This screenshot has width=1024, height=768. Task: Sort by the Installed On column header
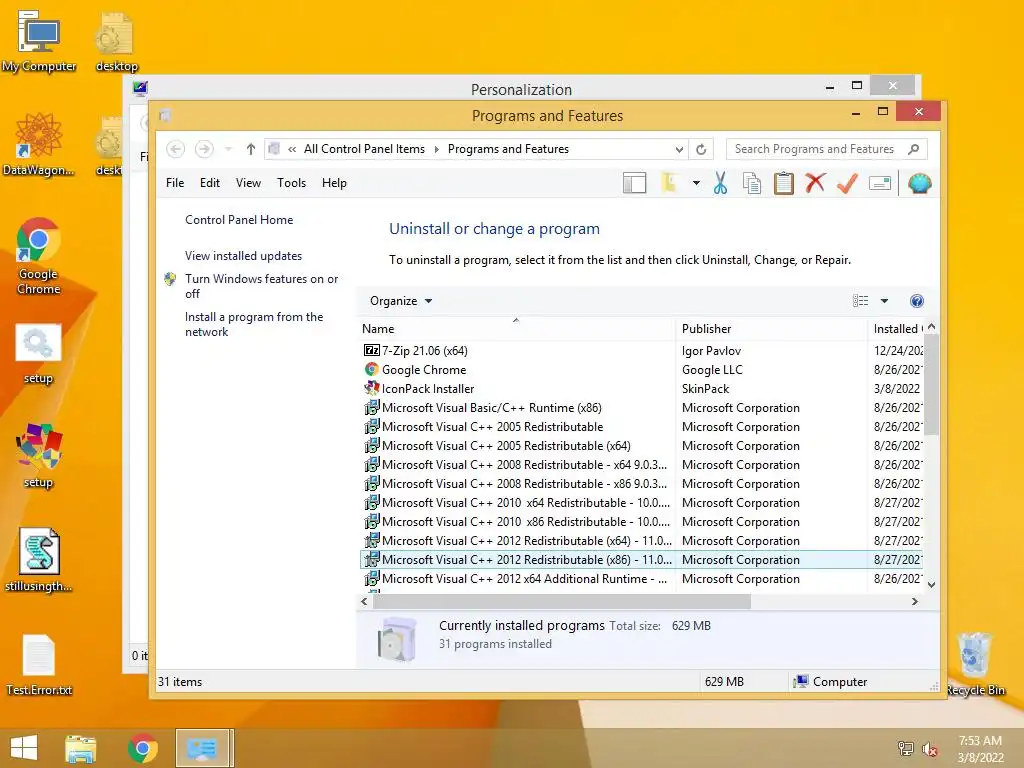(x=896, y=329)
